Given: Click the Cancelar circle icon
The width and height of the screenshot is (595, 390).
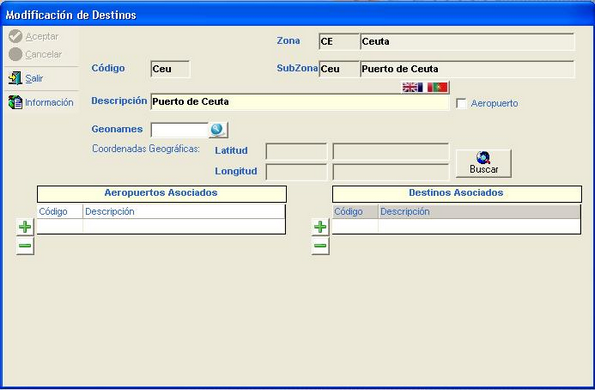Looking at the screenshot, I should click(16, 54).
